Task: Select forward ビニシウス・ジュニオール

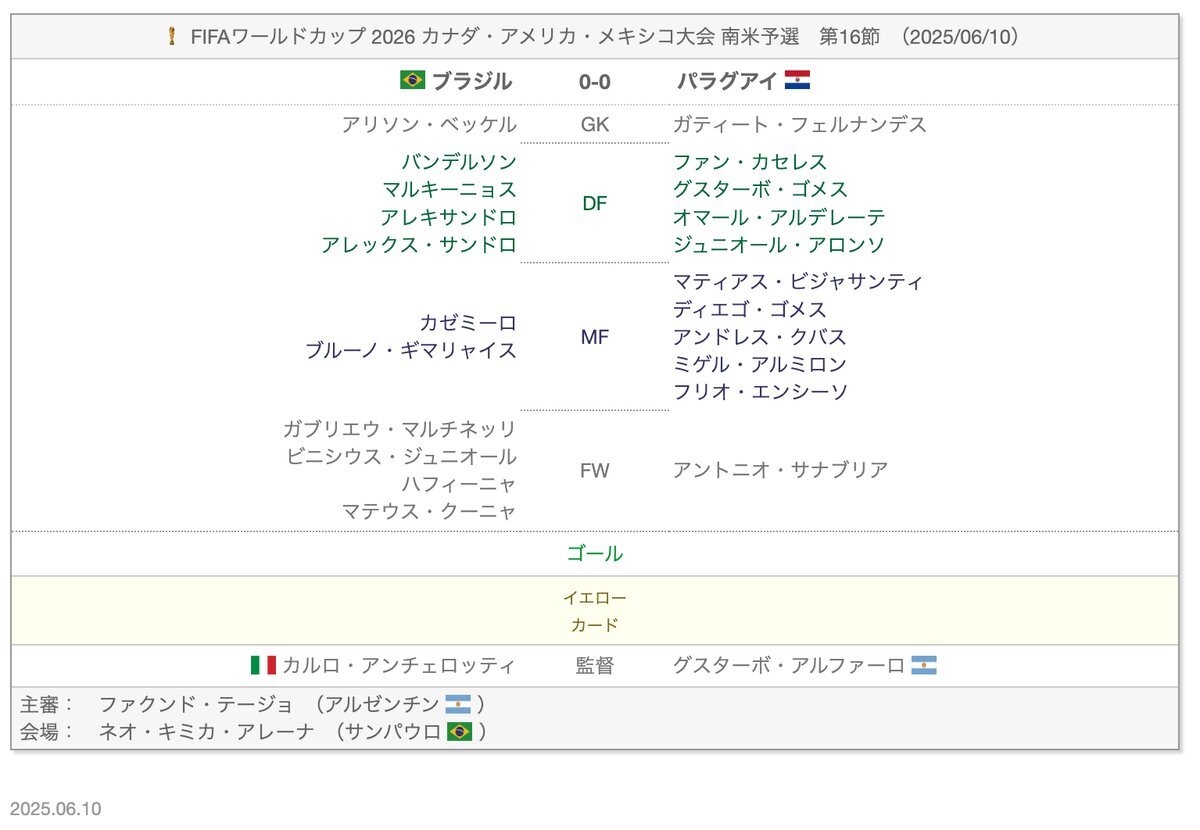Action: pyautogui.click(x=402, y=457)
